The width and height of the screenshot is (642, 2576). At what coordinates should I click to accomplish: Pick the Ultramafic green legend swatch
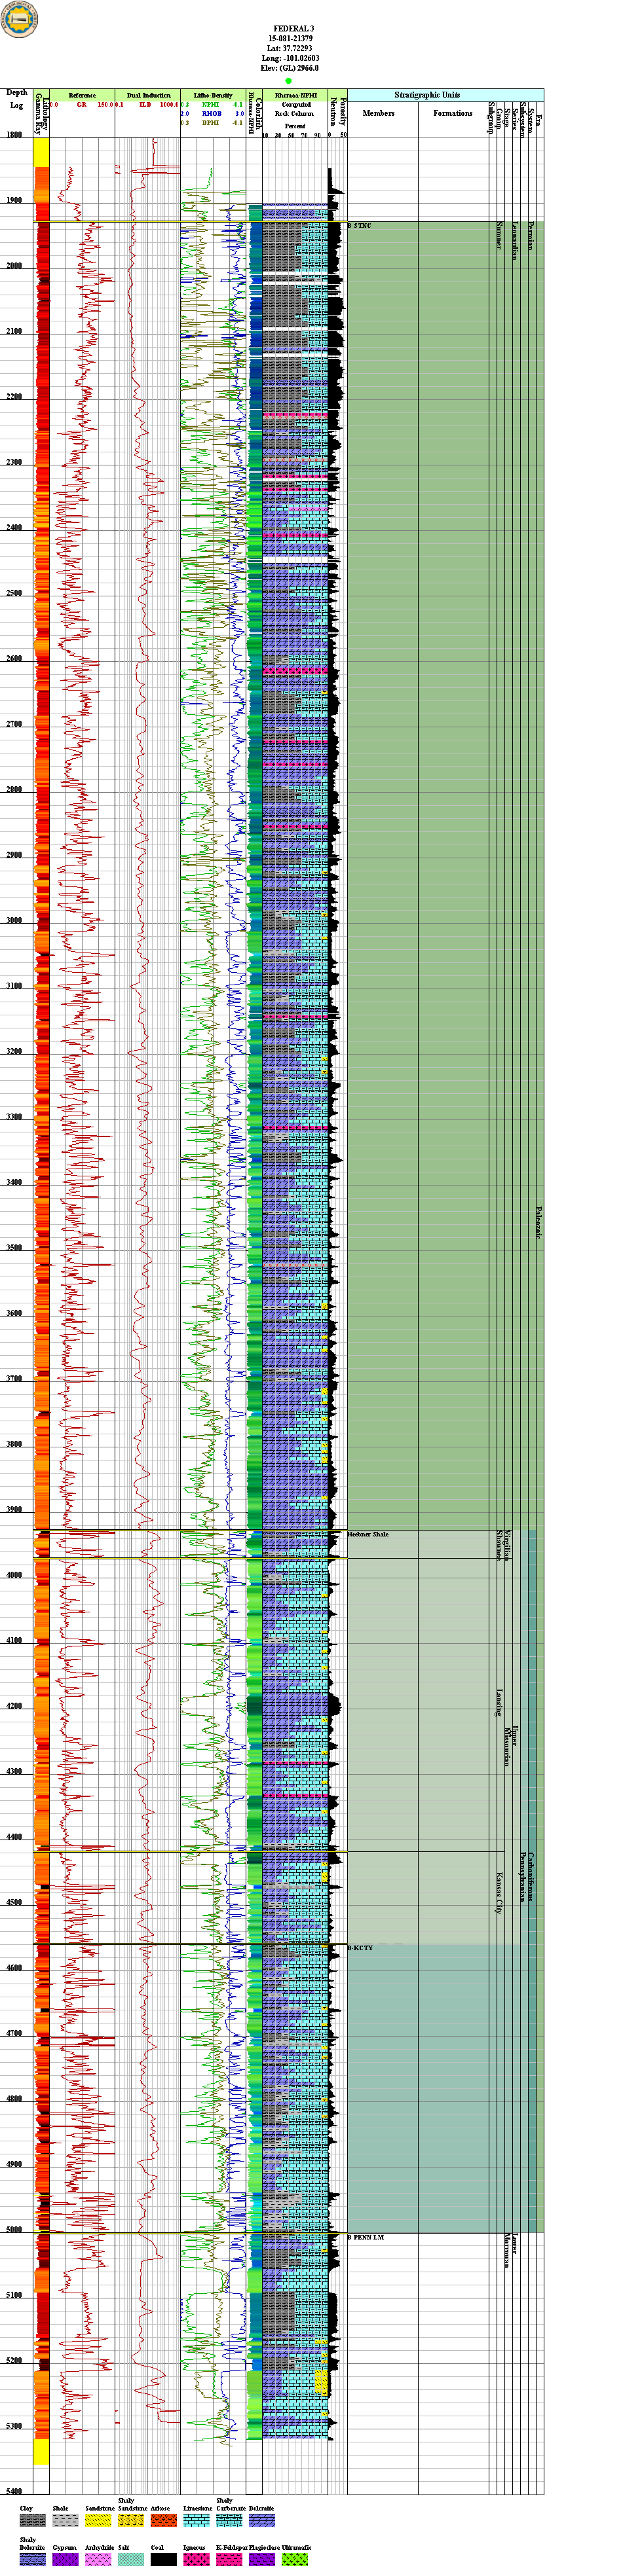pyautogui.click(x=295, y=2560)
